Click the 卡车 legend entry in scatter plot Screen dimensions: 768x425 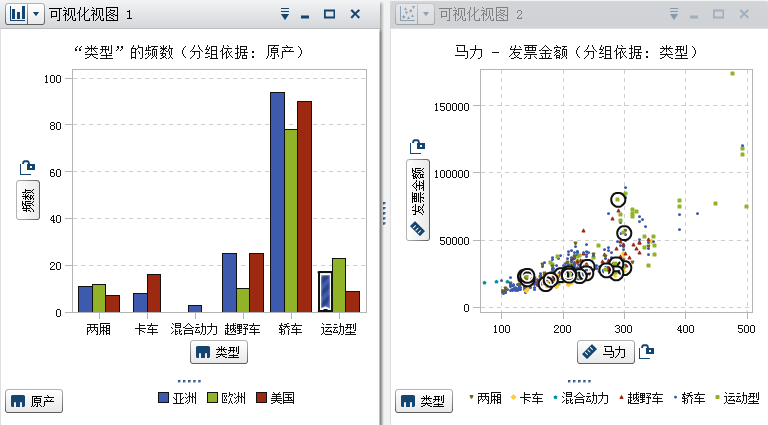tap(527, 398)
